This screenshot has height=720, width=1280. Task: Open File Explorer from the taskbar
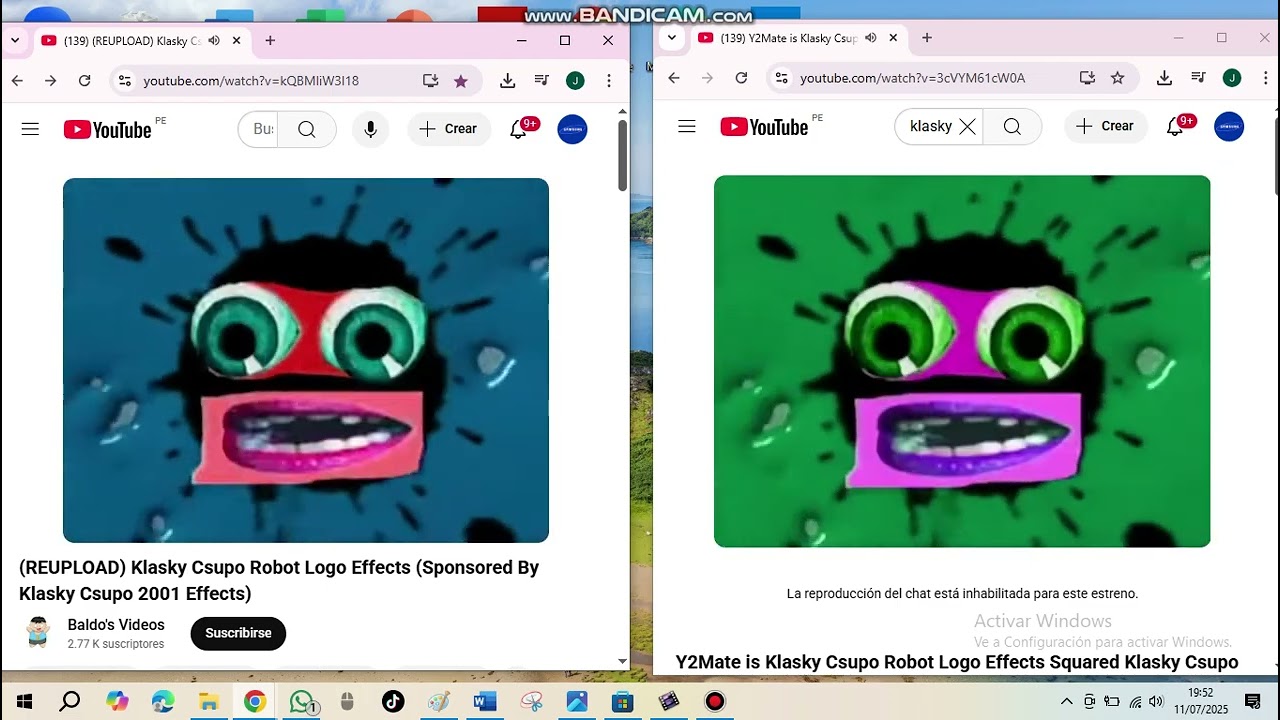(208, 701)
